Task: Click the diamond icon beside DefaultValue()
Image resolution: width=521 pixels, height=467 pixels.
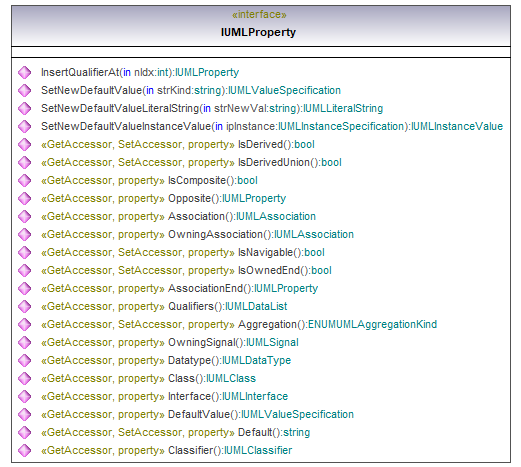Action: point(24,414)
